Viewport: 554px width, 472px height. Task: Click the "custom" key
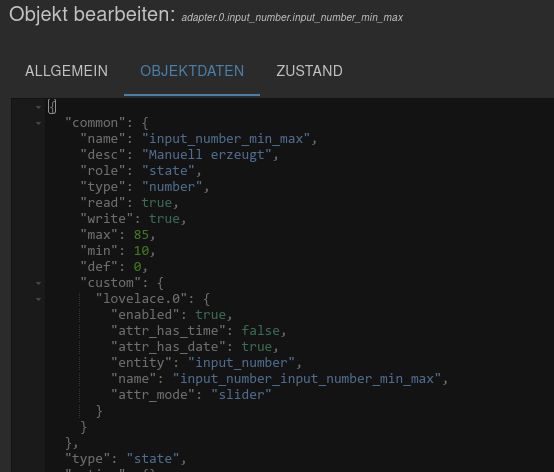tap(111, 283)
